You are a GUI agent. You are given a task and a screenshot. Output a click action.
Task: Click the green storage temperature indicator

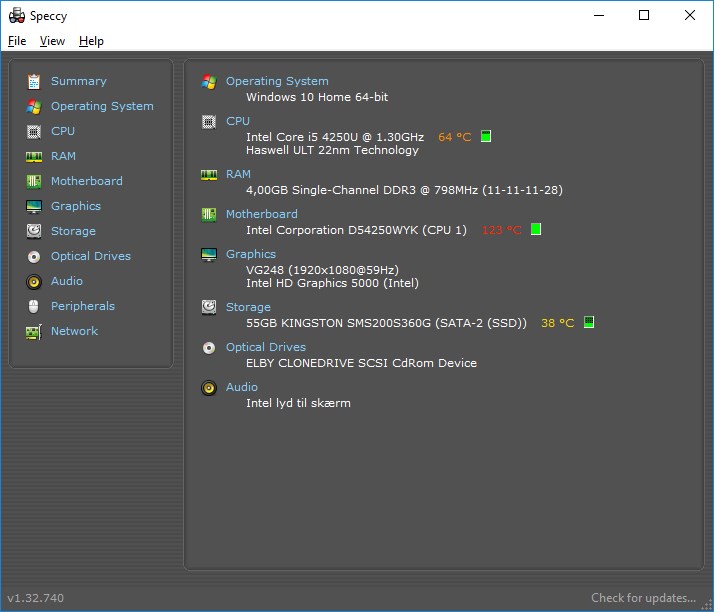coord(589,322)
